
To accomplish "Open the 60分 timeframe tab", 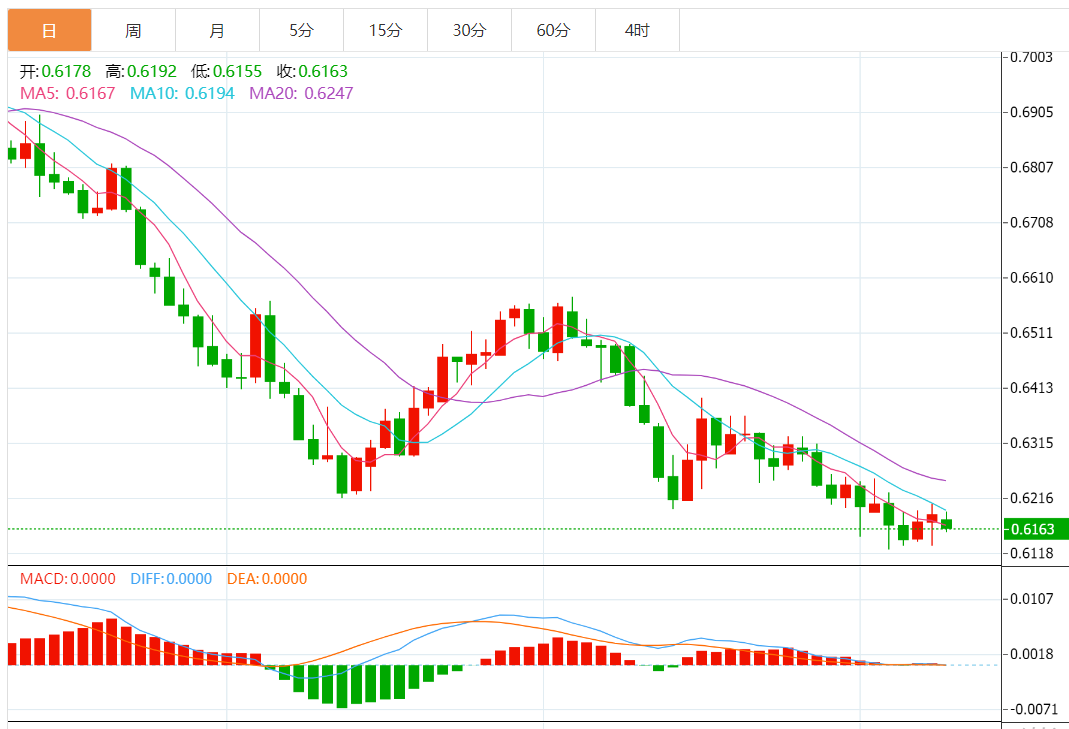I will (553, 30).
